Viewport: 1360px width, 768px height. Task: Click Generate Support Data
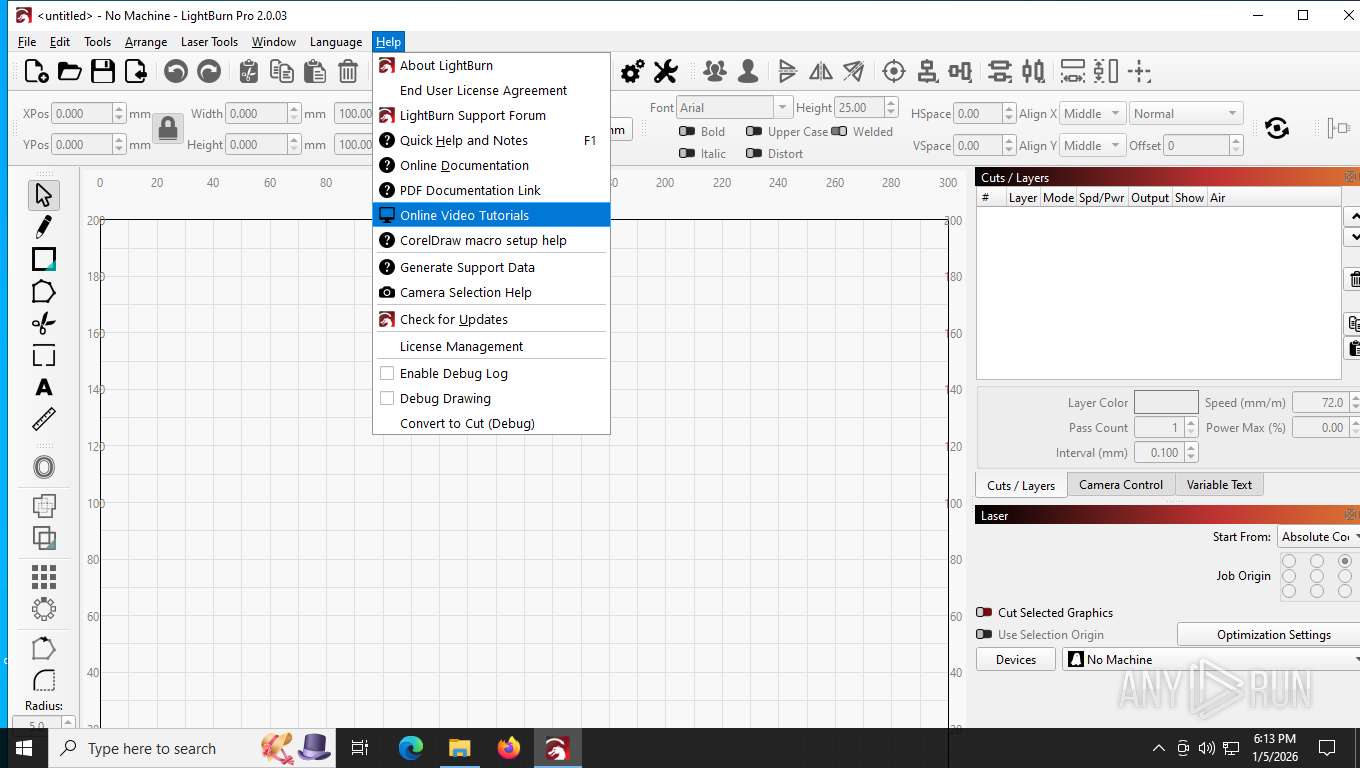[x=491, y=267]
